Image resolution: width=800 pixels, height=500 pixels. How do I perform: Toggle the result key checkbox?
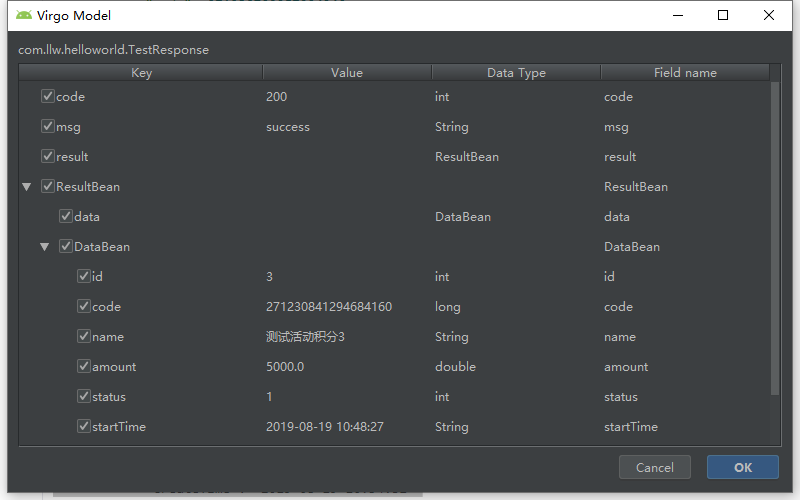coord(47,156)
